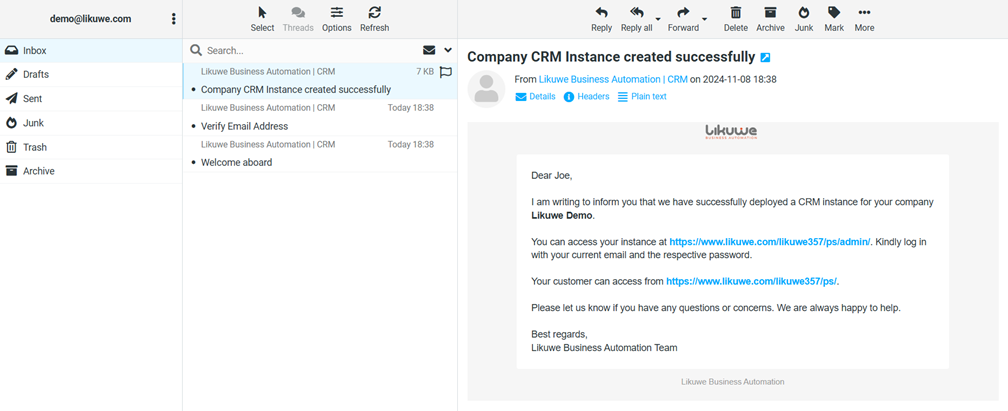Go to the Sent folder
This screenshot has height=411, width=1008.
(x=33, y=99)
